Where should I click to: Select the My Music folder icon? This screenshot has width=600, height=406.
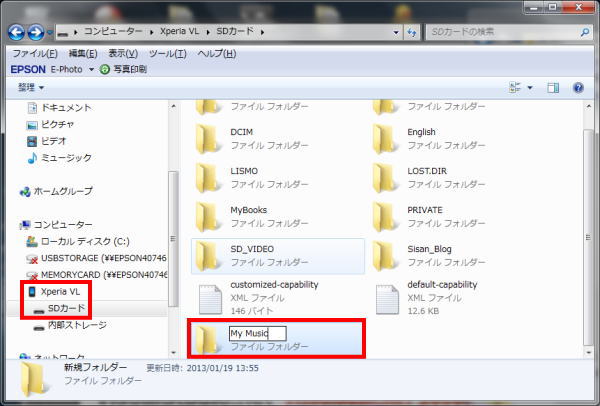[x=207, y=339]
